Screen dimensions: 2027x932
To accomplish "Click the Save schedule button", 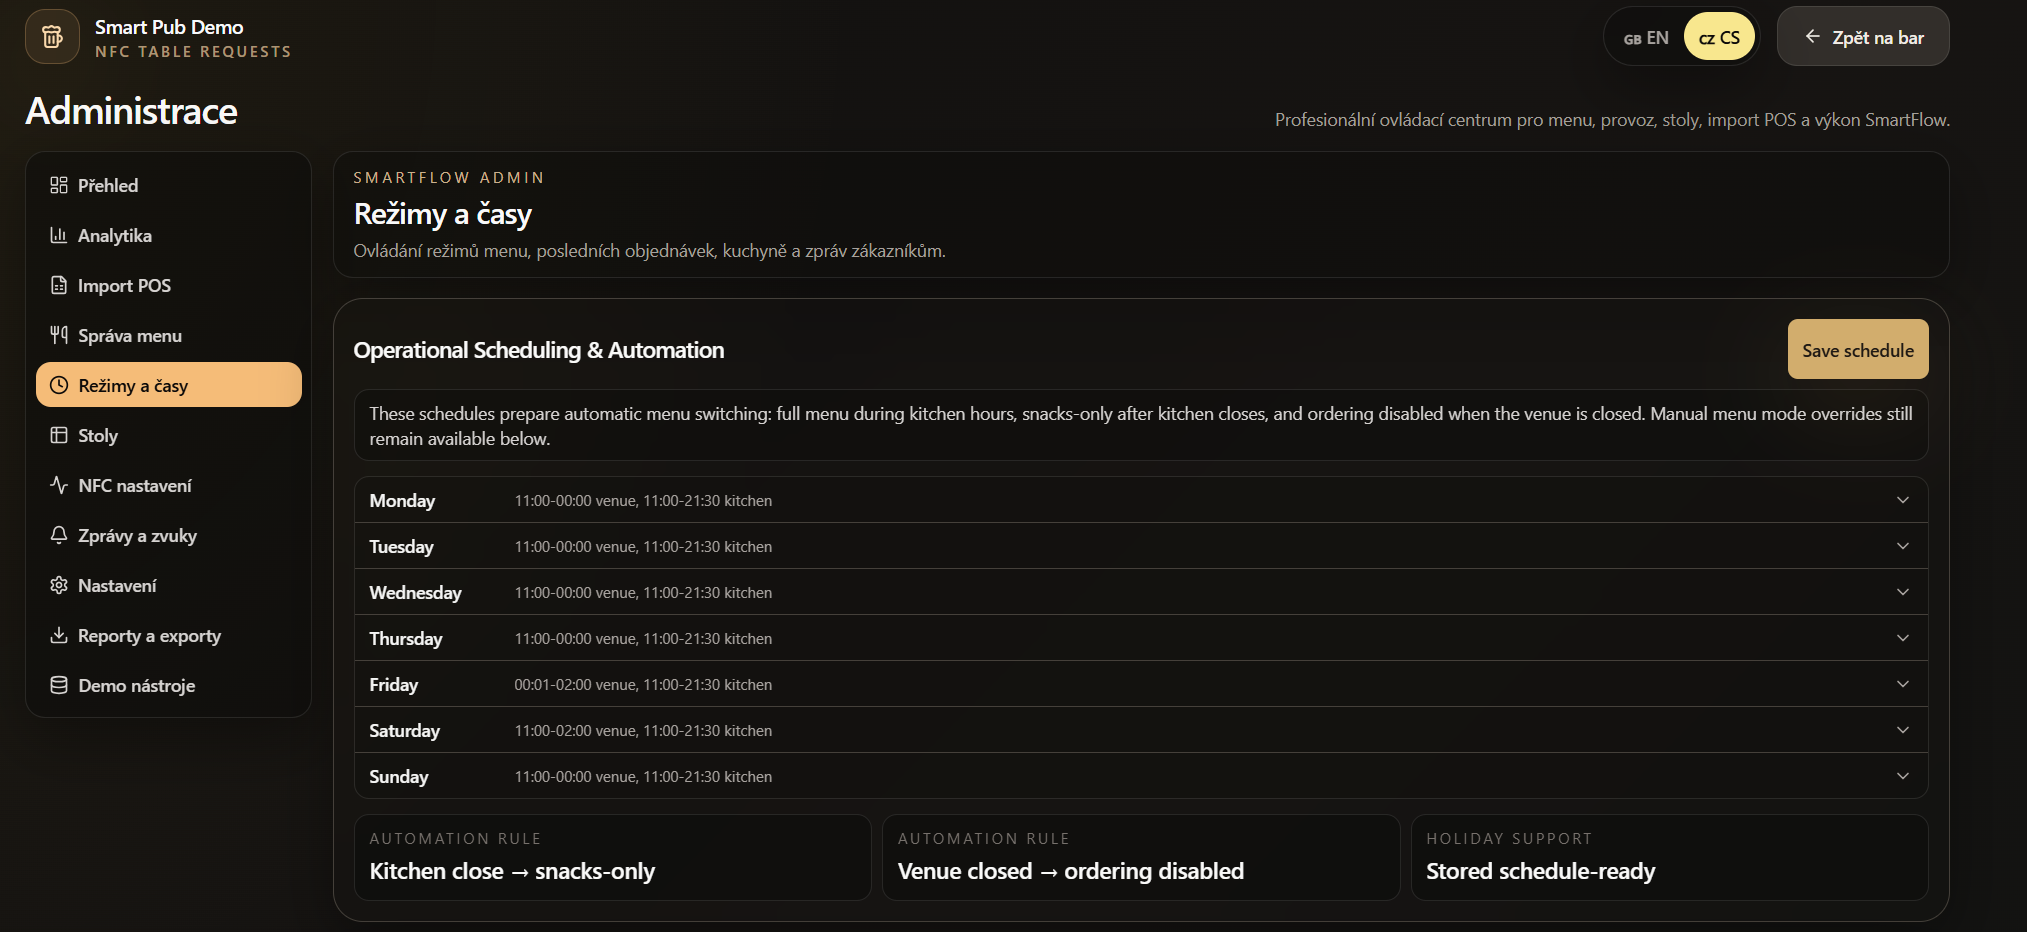I will (1858, 349).
